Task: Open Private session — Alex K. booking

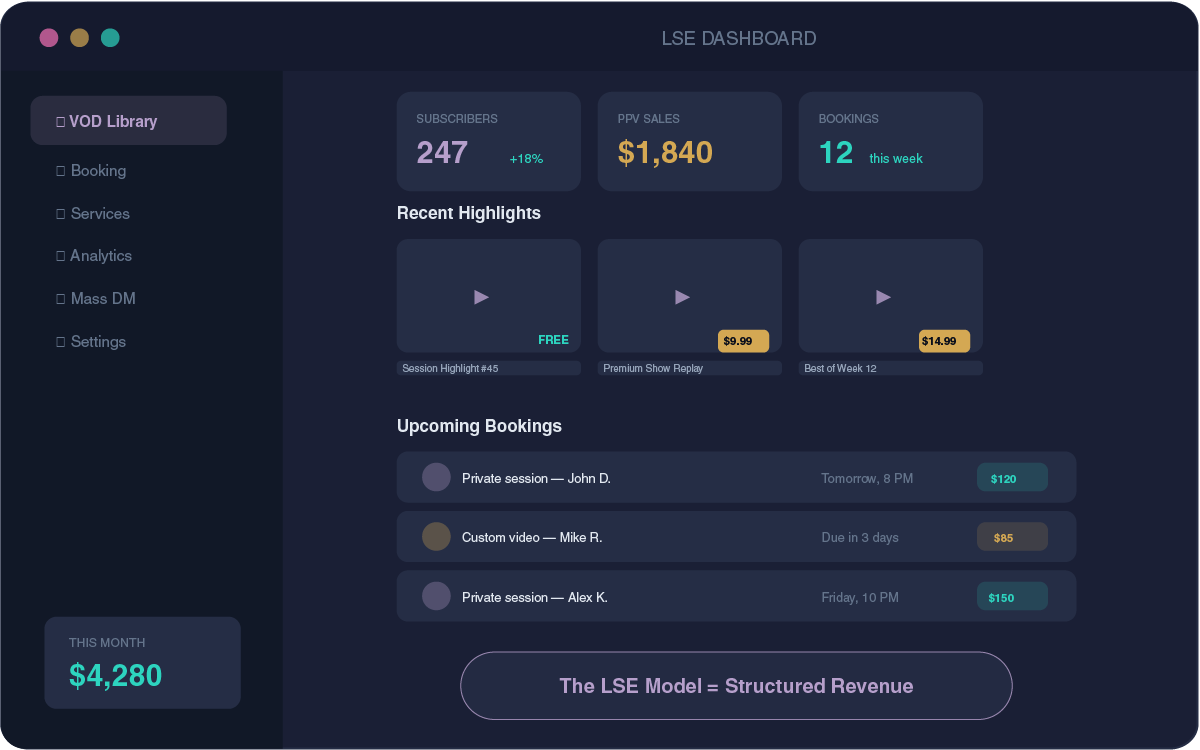Action: tap(737, 596)
